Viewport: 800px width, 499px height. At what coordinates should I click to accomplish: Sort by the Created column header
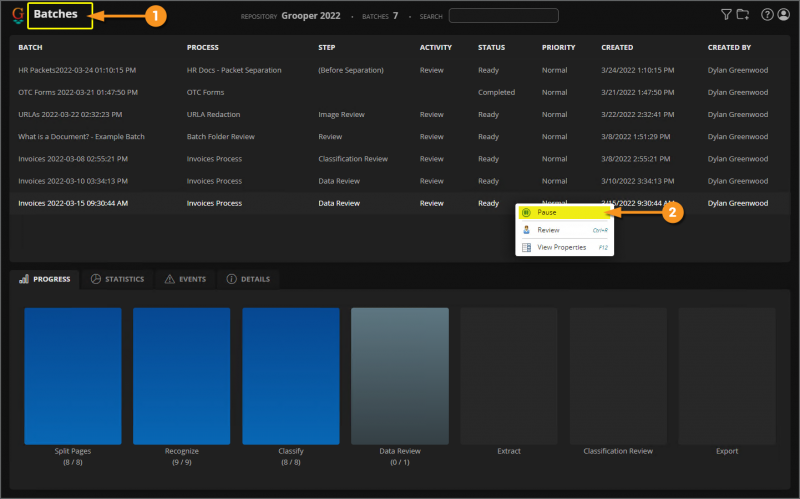click(x=617, y=47)
